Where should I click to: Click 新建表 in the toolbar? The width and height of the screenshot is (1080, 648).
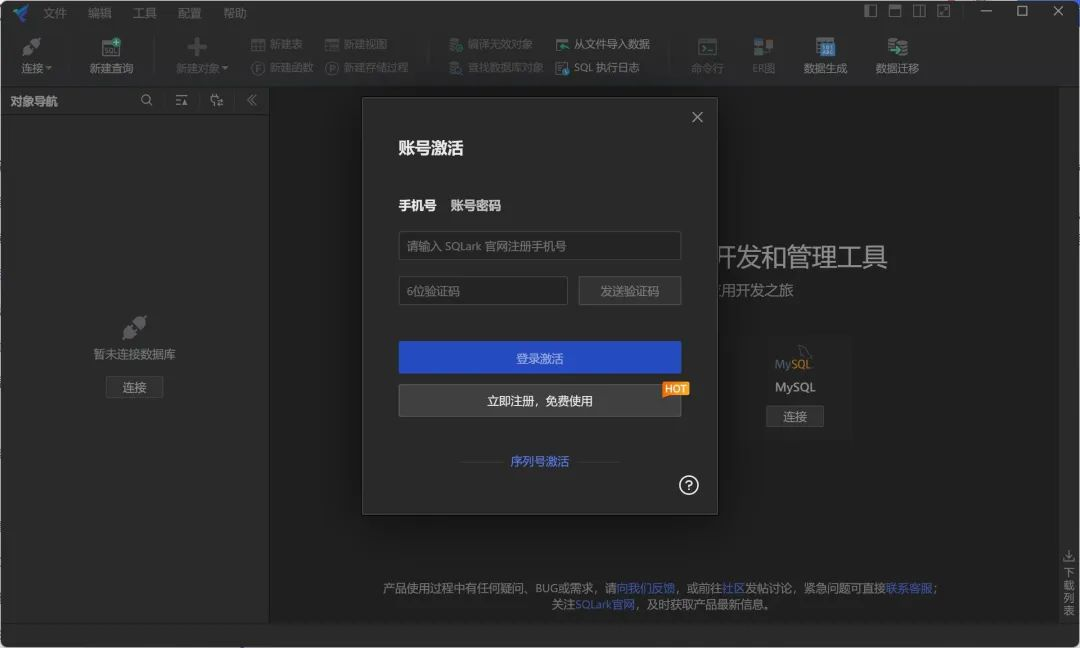point(277,44)
